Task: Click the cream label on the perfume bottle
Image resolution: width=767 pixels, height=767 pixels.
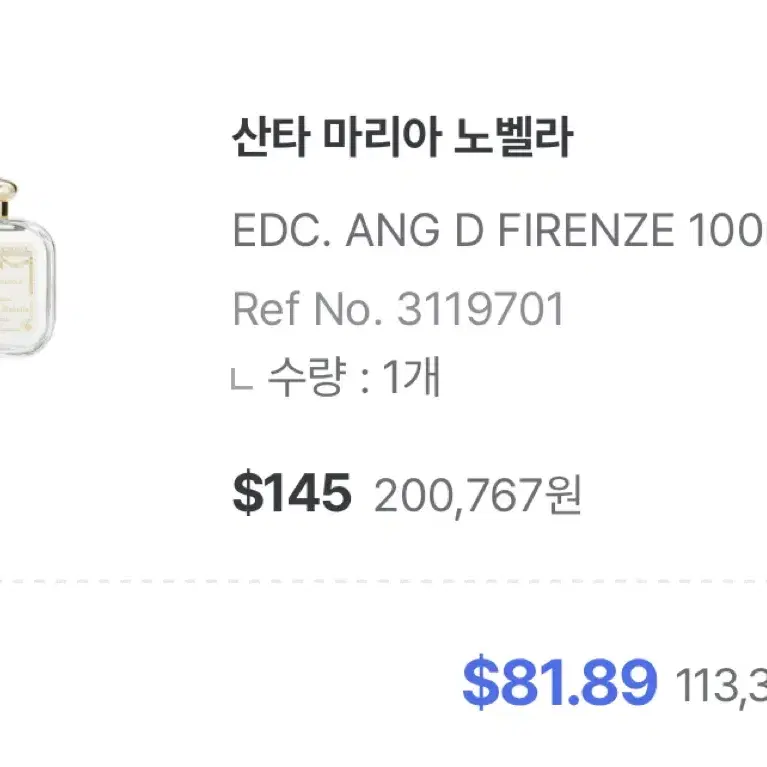Action: [17, 290]
